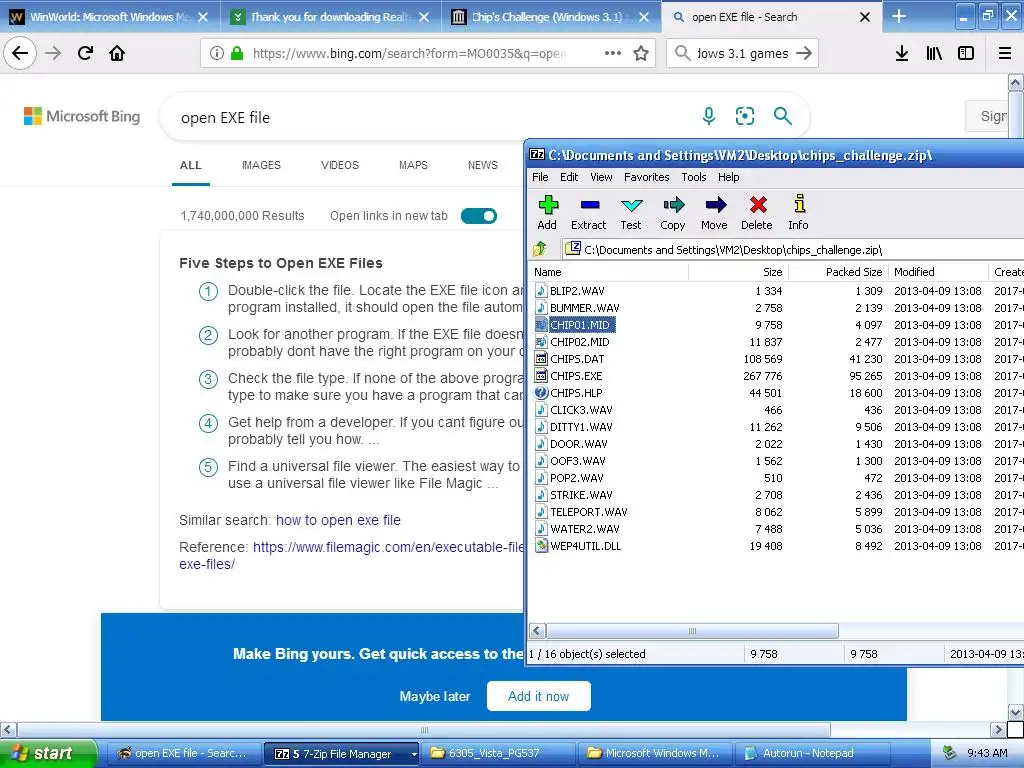Screen dimensions: 1024x768
Task: Click Firefox back arrow button
Action: pos(20,53)
